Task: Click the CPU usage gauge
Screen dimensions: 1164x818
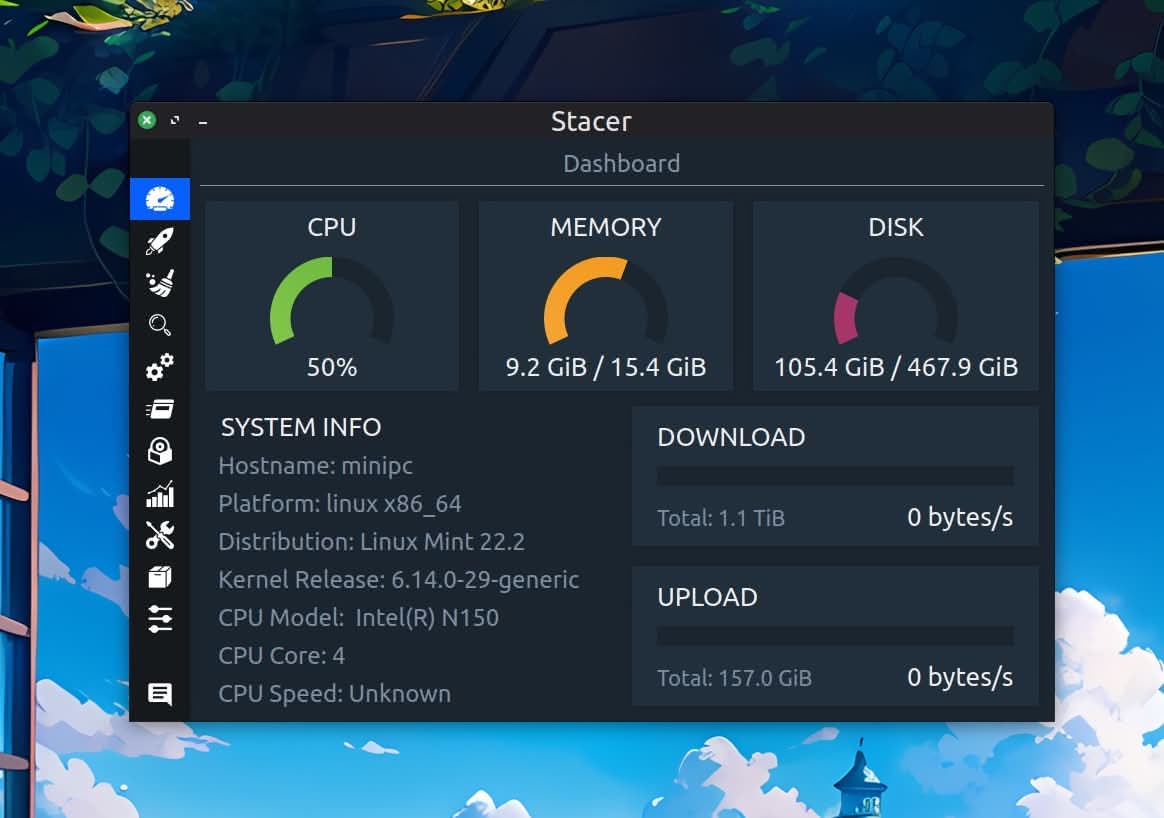Action: (332, 301)
